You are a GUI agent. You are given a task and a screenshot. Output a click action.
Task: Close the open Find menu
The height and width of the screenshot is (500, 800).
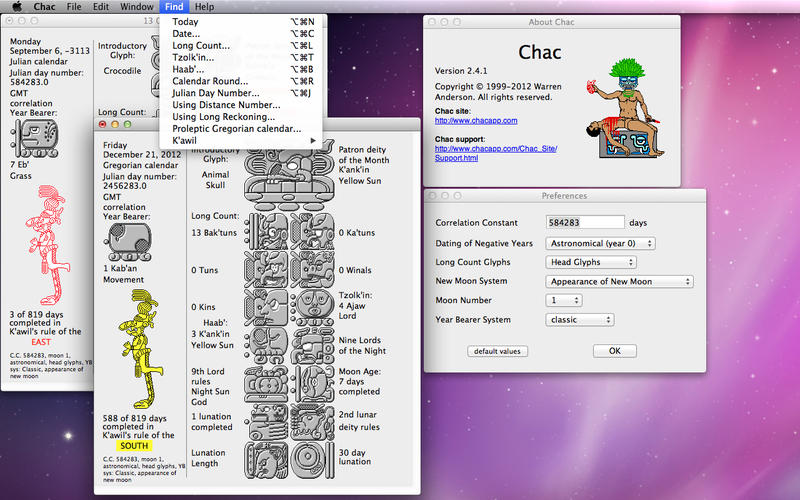(x=174, y=7)
